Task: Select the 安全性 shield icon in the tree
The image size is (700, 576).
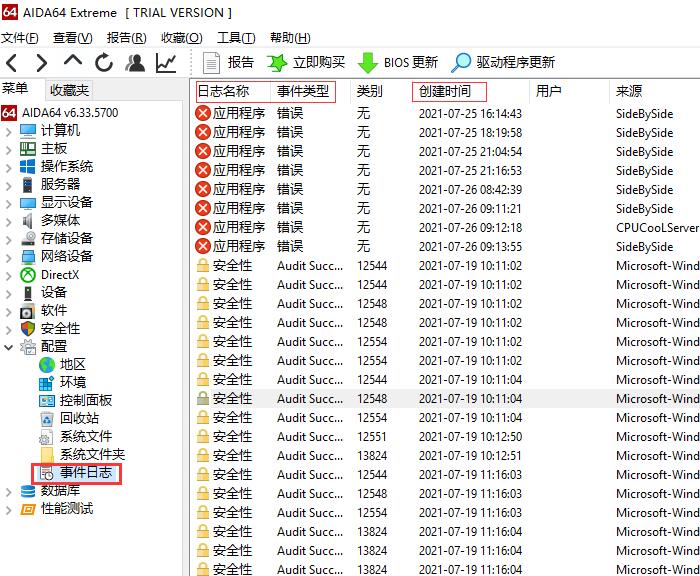Action: click(28, 329)
